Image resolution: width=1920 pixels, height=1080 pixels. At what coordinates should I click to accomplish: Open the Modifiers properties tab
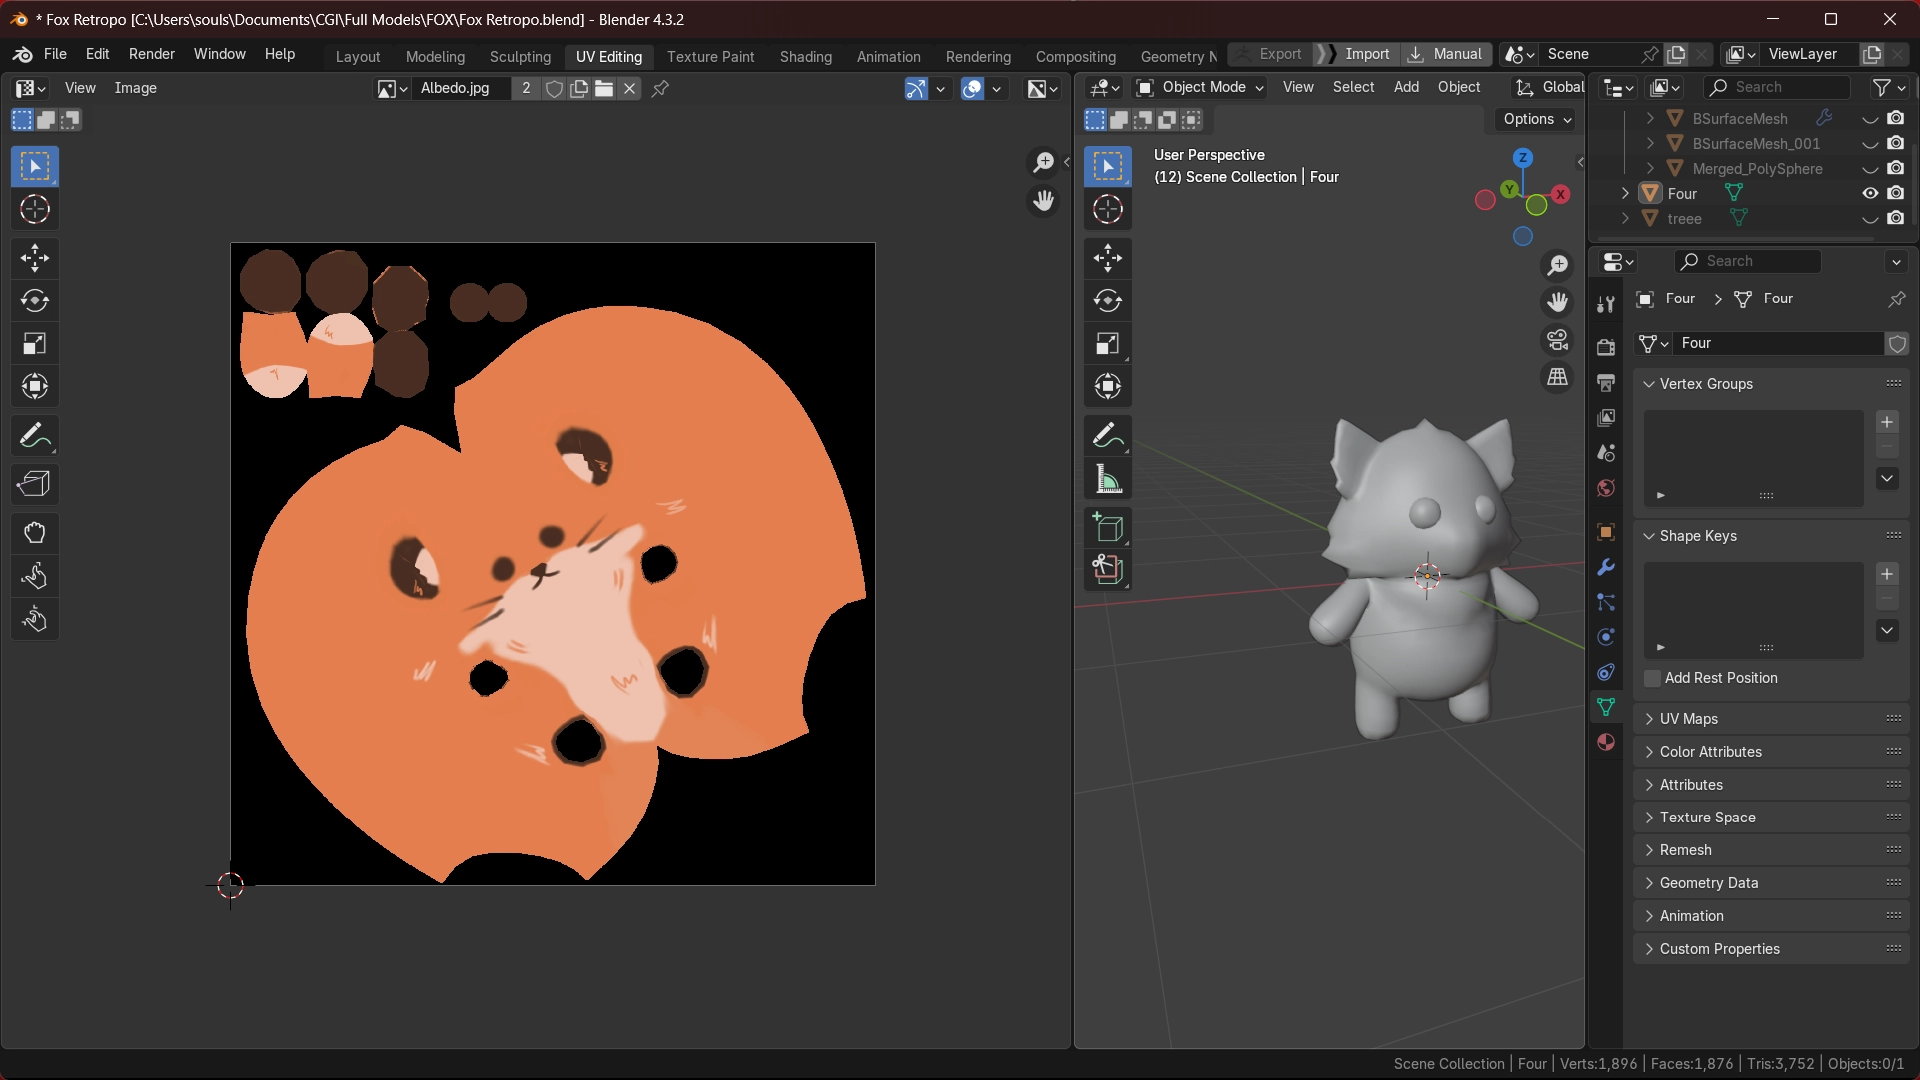point(1606,567)
